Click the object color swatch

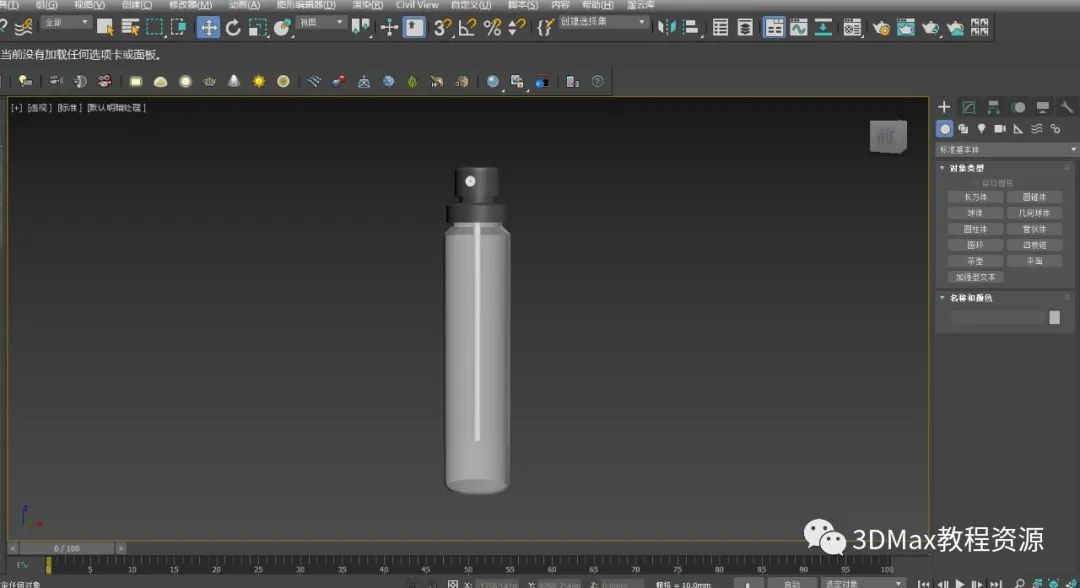[1054, 317]
